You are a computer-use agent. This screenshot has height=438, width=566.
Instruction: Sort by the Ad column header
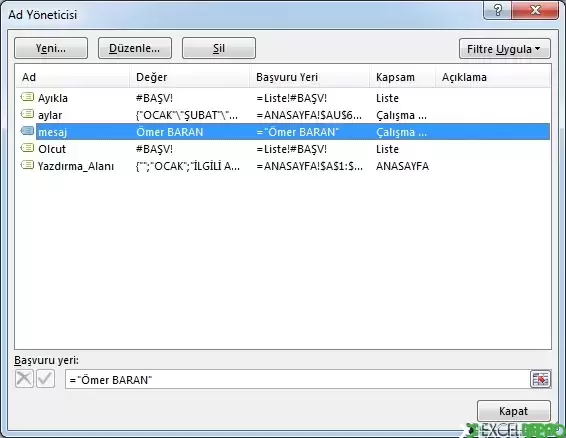(x=73, y=77)
